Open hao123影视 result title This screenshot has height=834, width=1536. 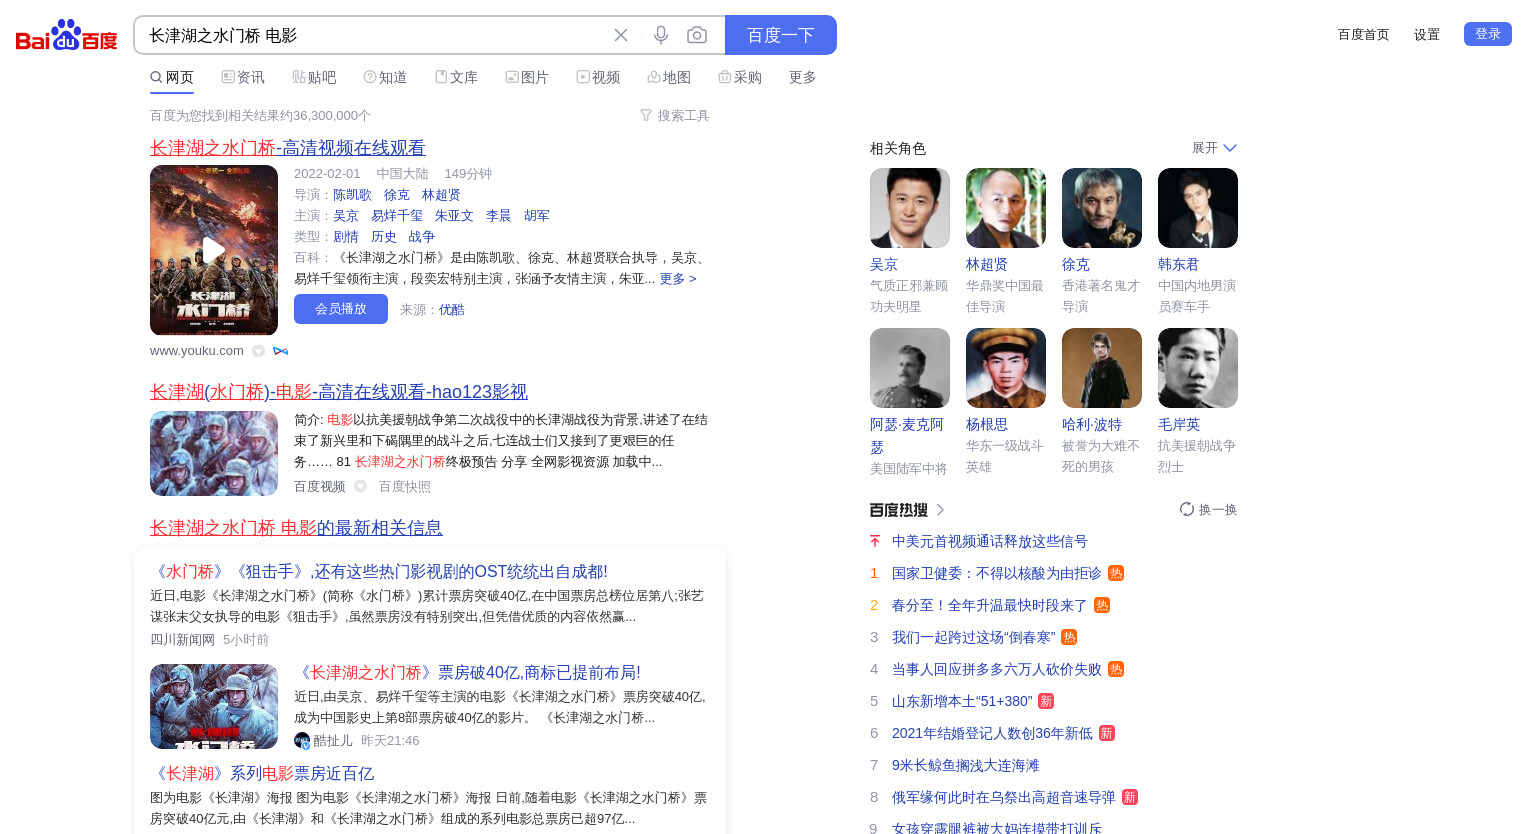tap(339, 392)
